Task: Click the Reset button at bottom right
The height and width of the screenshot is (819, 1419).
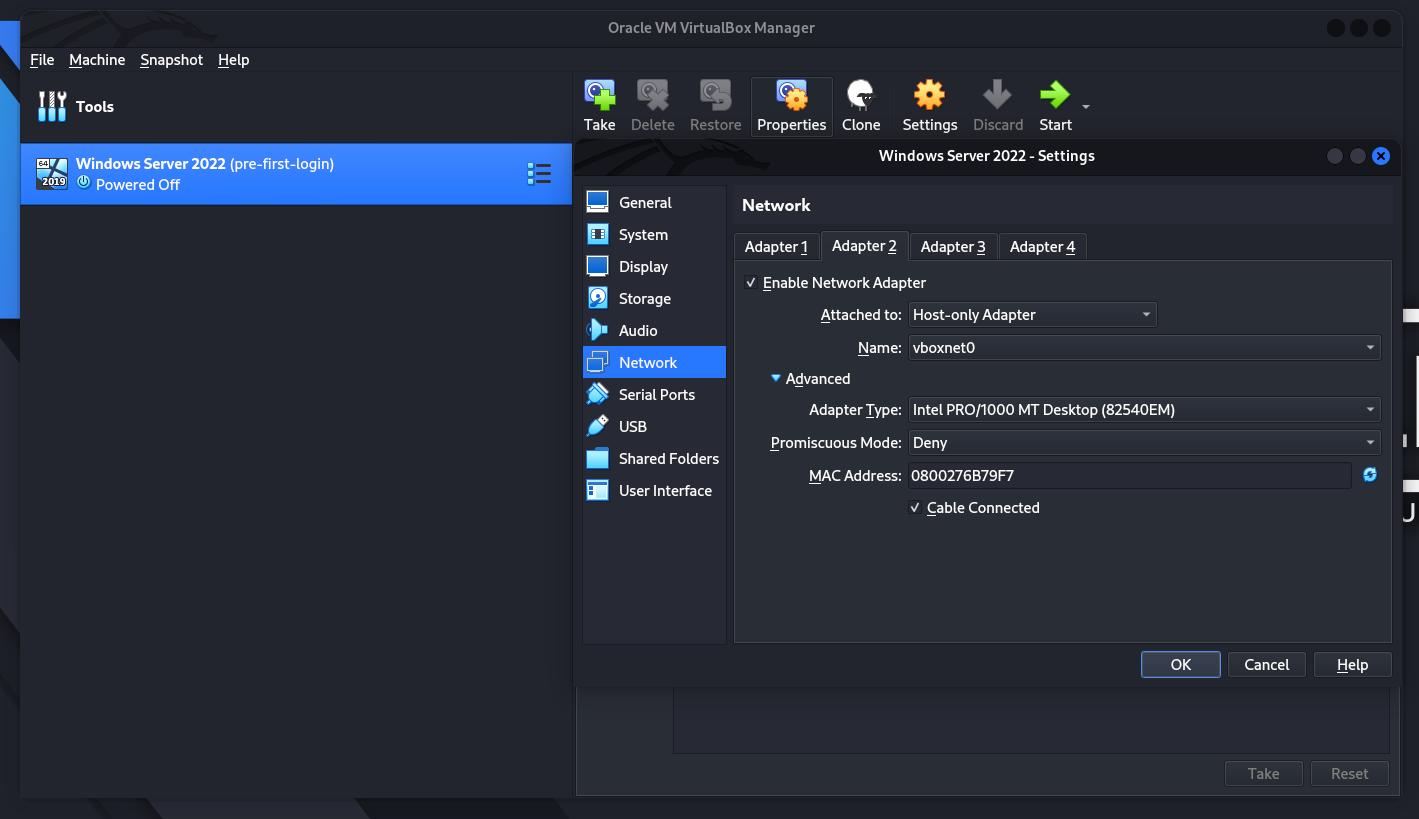Action: click(1349, 774)
